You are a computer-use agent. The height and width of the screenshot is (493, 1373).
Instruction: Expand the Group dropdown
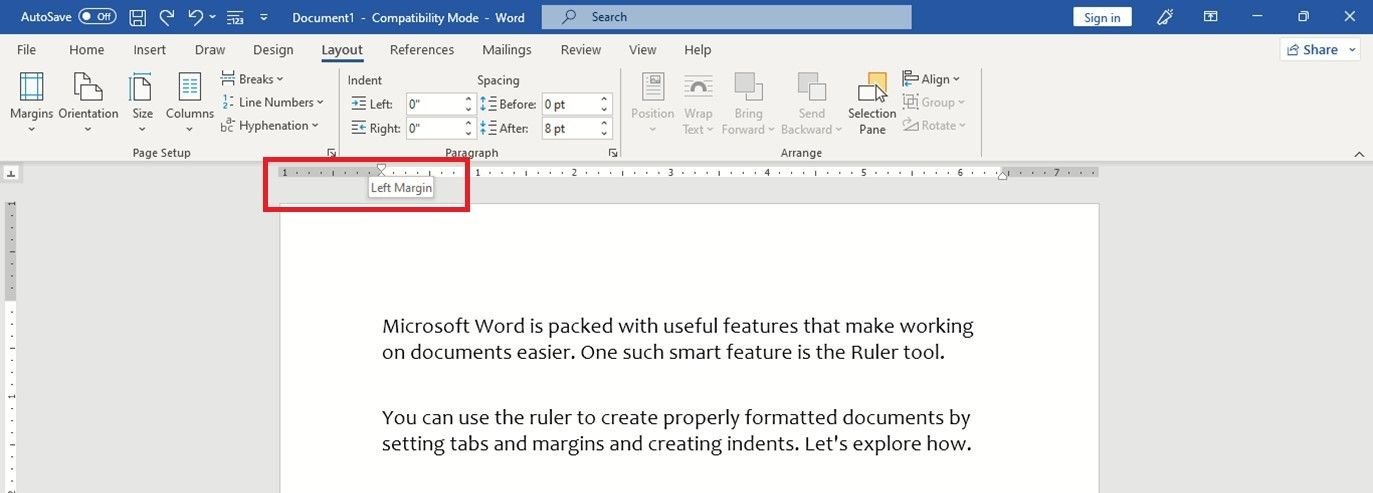tap(934, 102)
